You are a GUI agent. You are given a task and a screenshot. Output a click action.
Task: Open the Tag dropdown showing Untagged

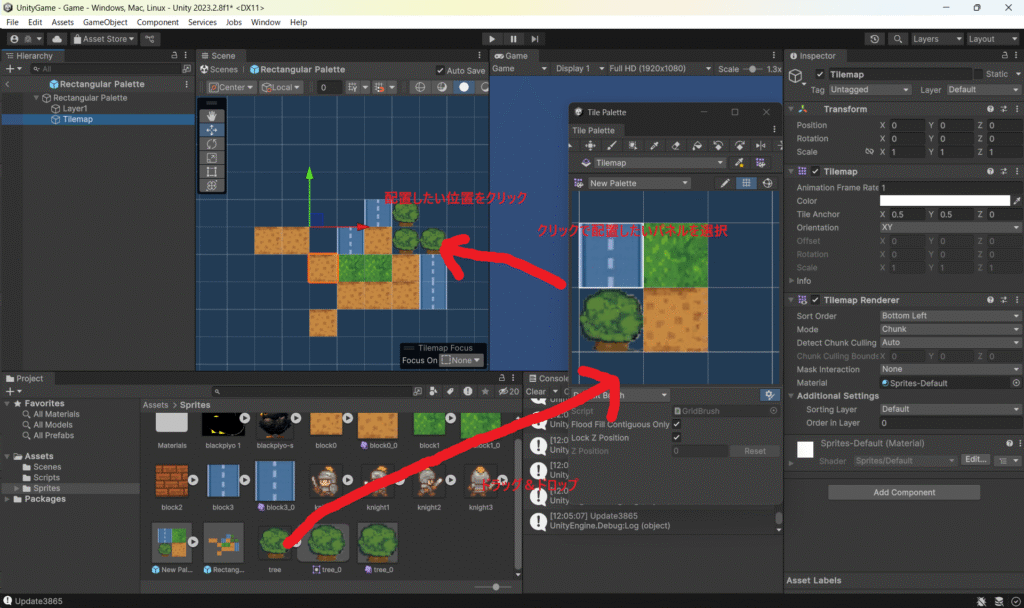click(869, 90)
